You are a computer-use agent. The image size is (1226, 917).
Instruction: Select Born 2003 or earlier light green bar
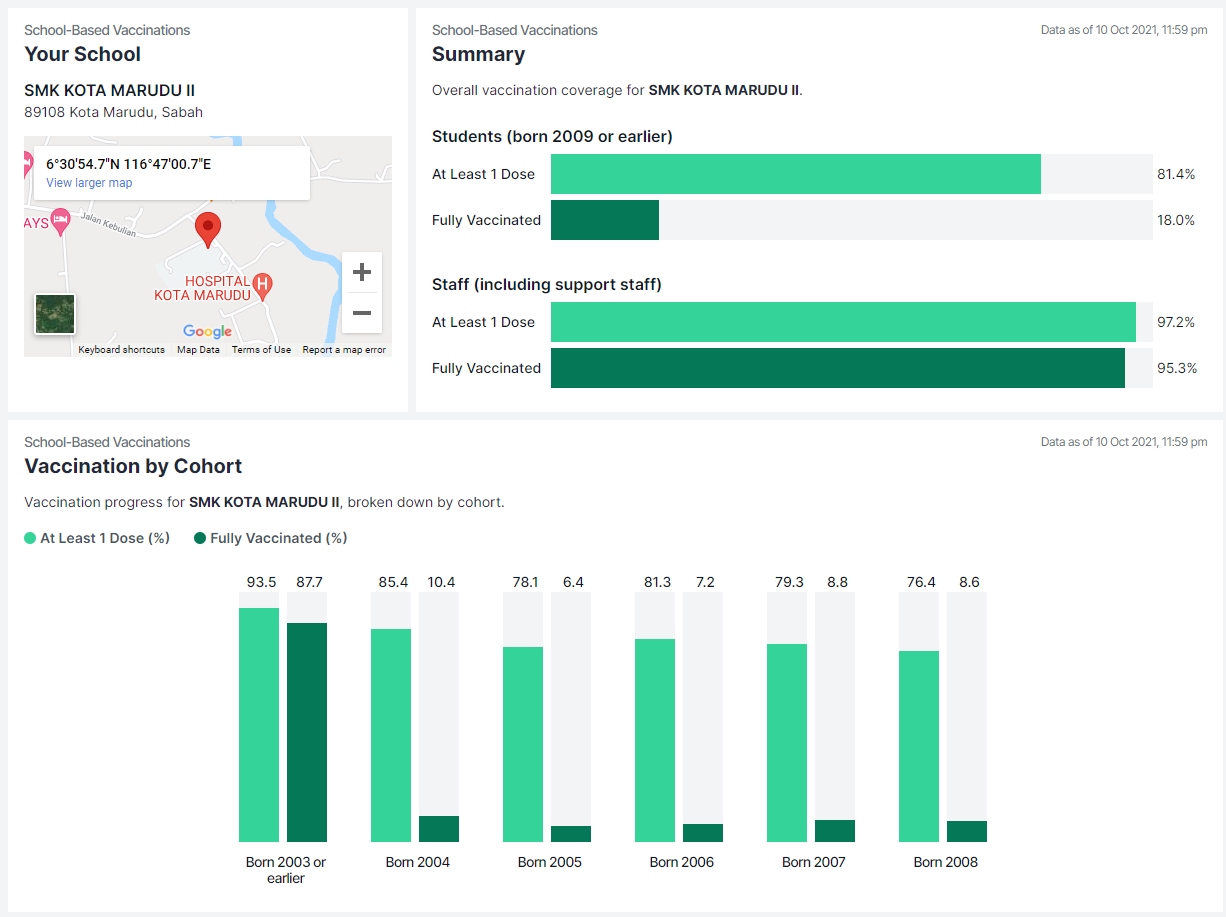tap(259, 725)
